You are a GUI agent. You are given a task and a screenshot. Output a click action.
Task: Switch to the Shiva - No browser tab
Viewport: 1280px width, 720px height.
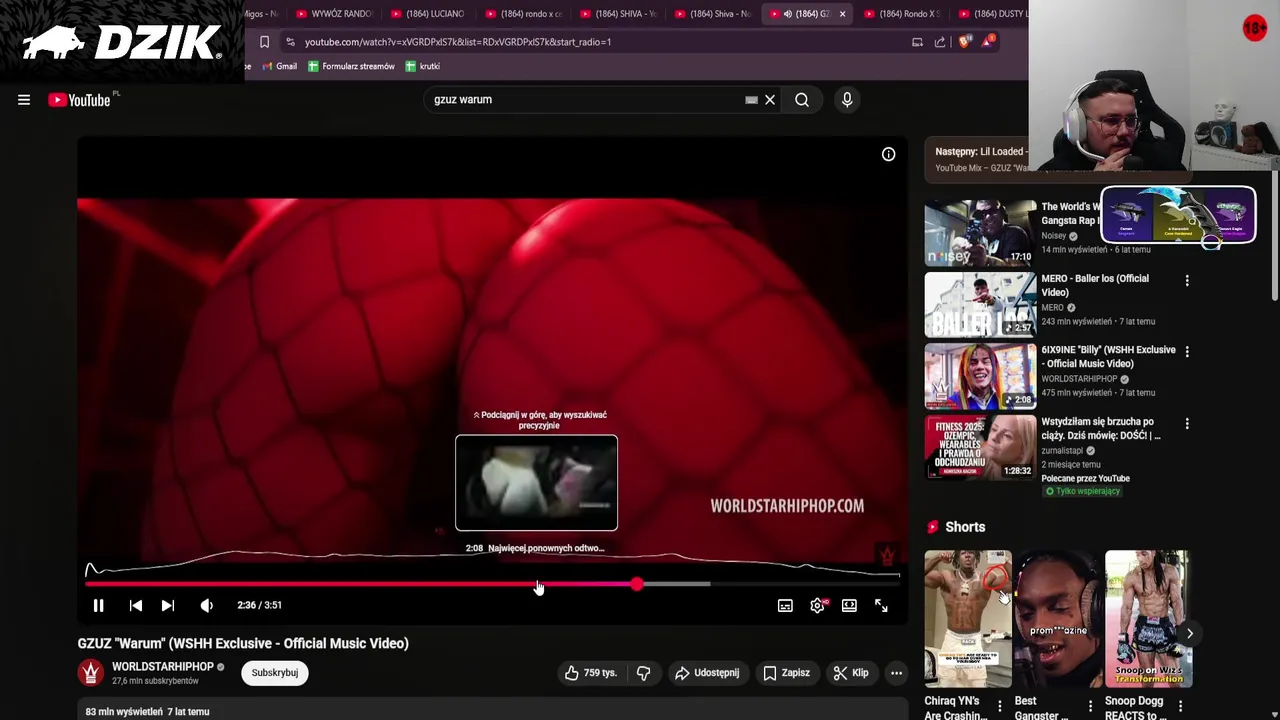(x=712, y=14)
